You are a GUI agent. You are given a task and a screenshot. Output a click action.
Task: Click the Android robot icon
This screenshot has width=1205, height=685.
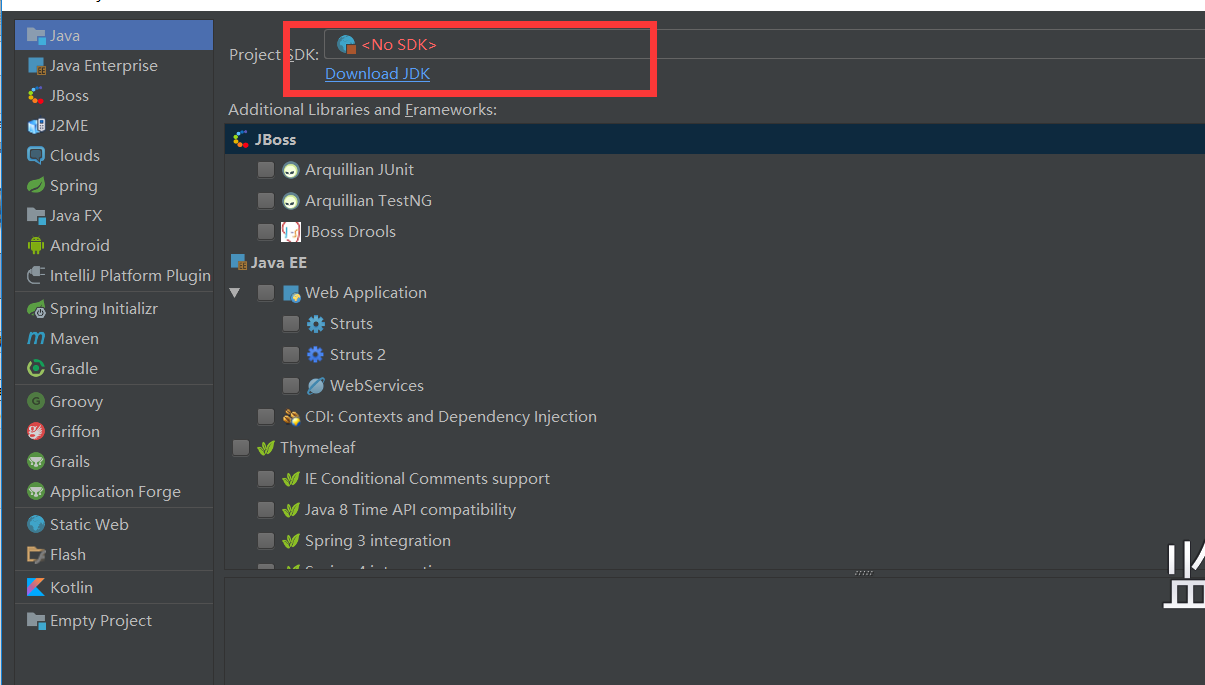36,246
